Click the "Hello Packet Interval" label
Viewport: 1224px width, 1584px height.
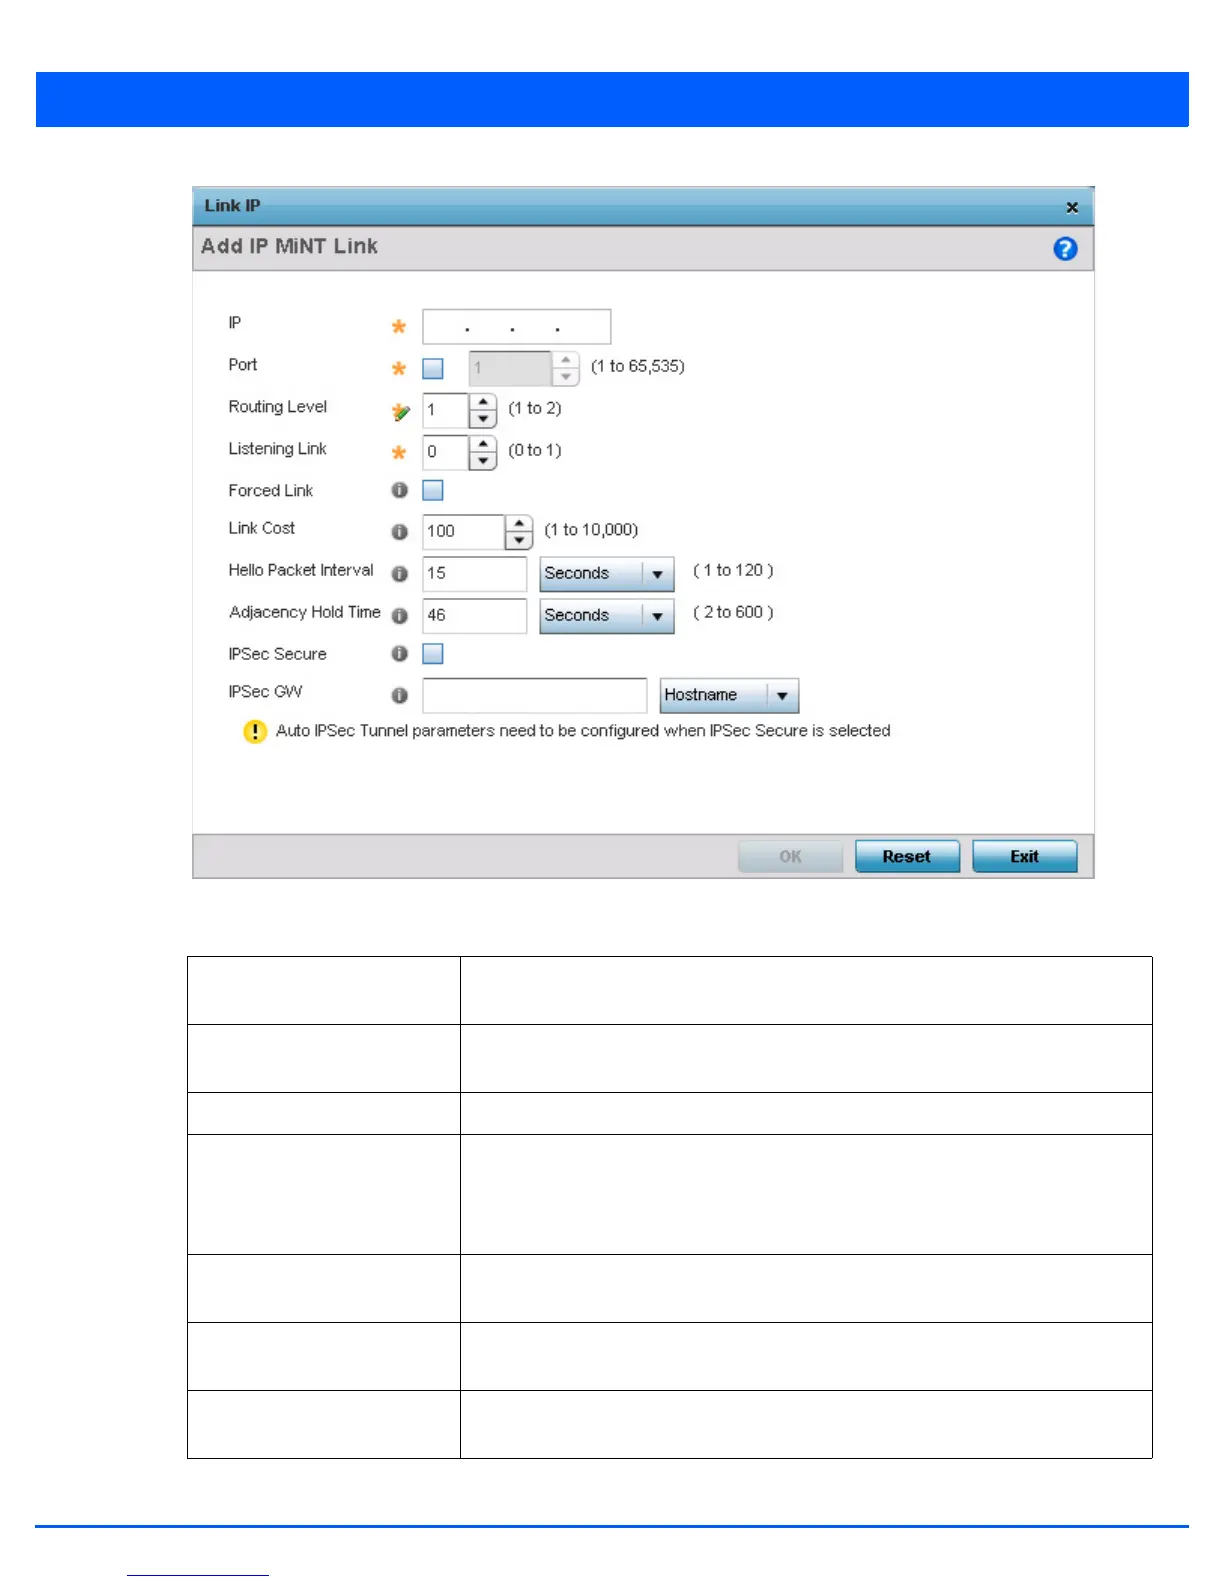(x=301, y=570)
